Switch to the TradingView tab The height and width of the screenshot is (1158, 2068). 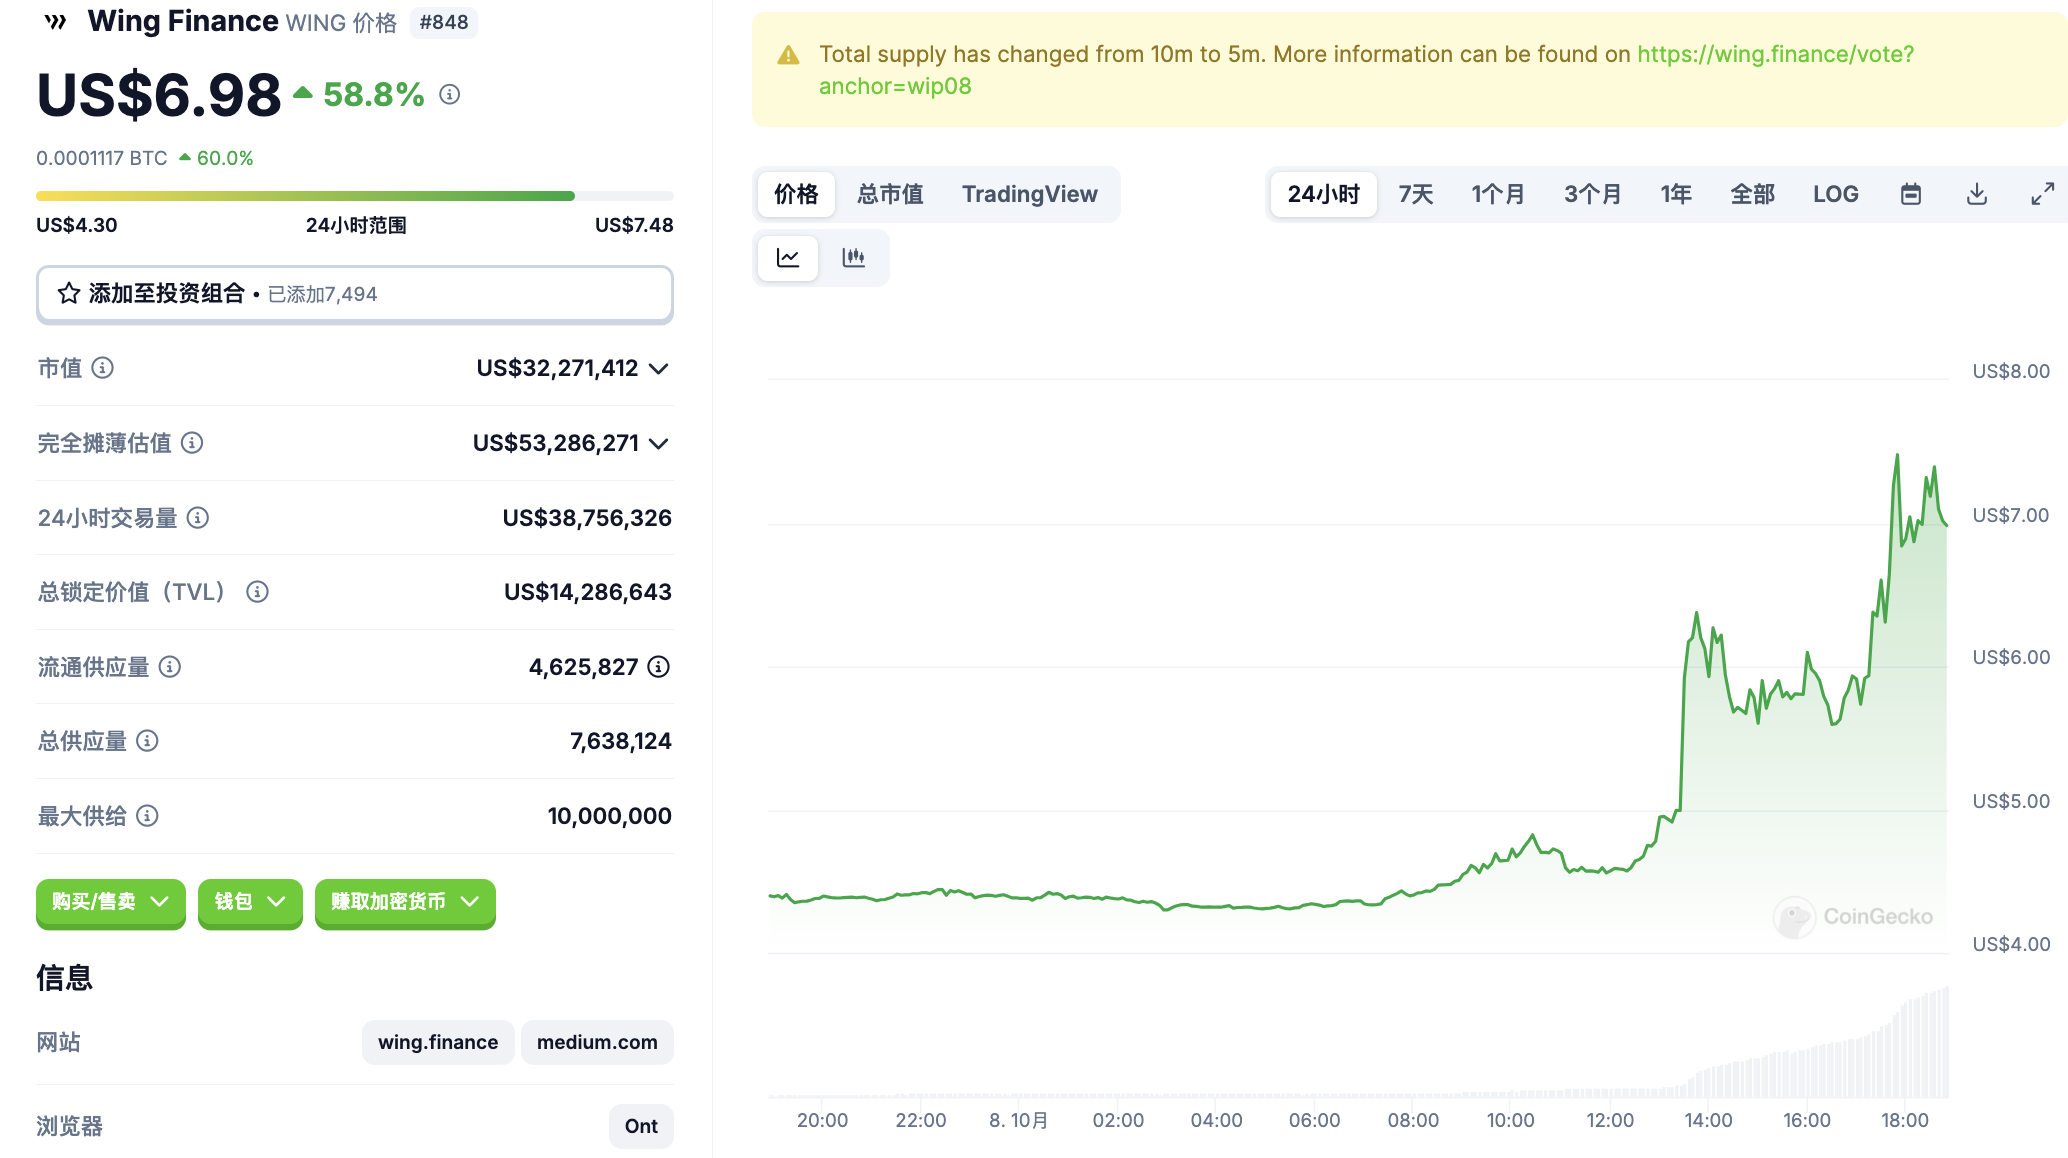click(1029, 194)
